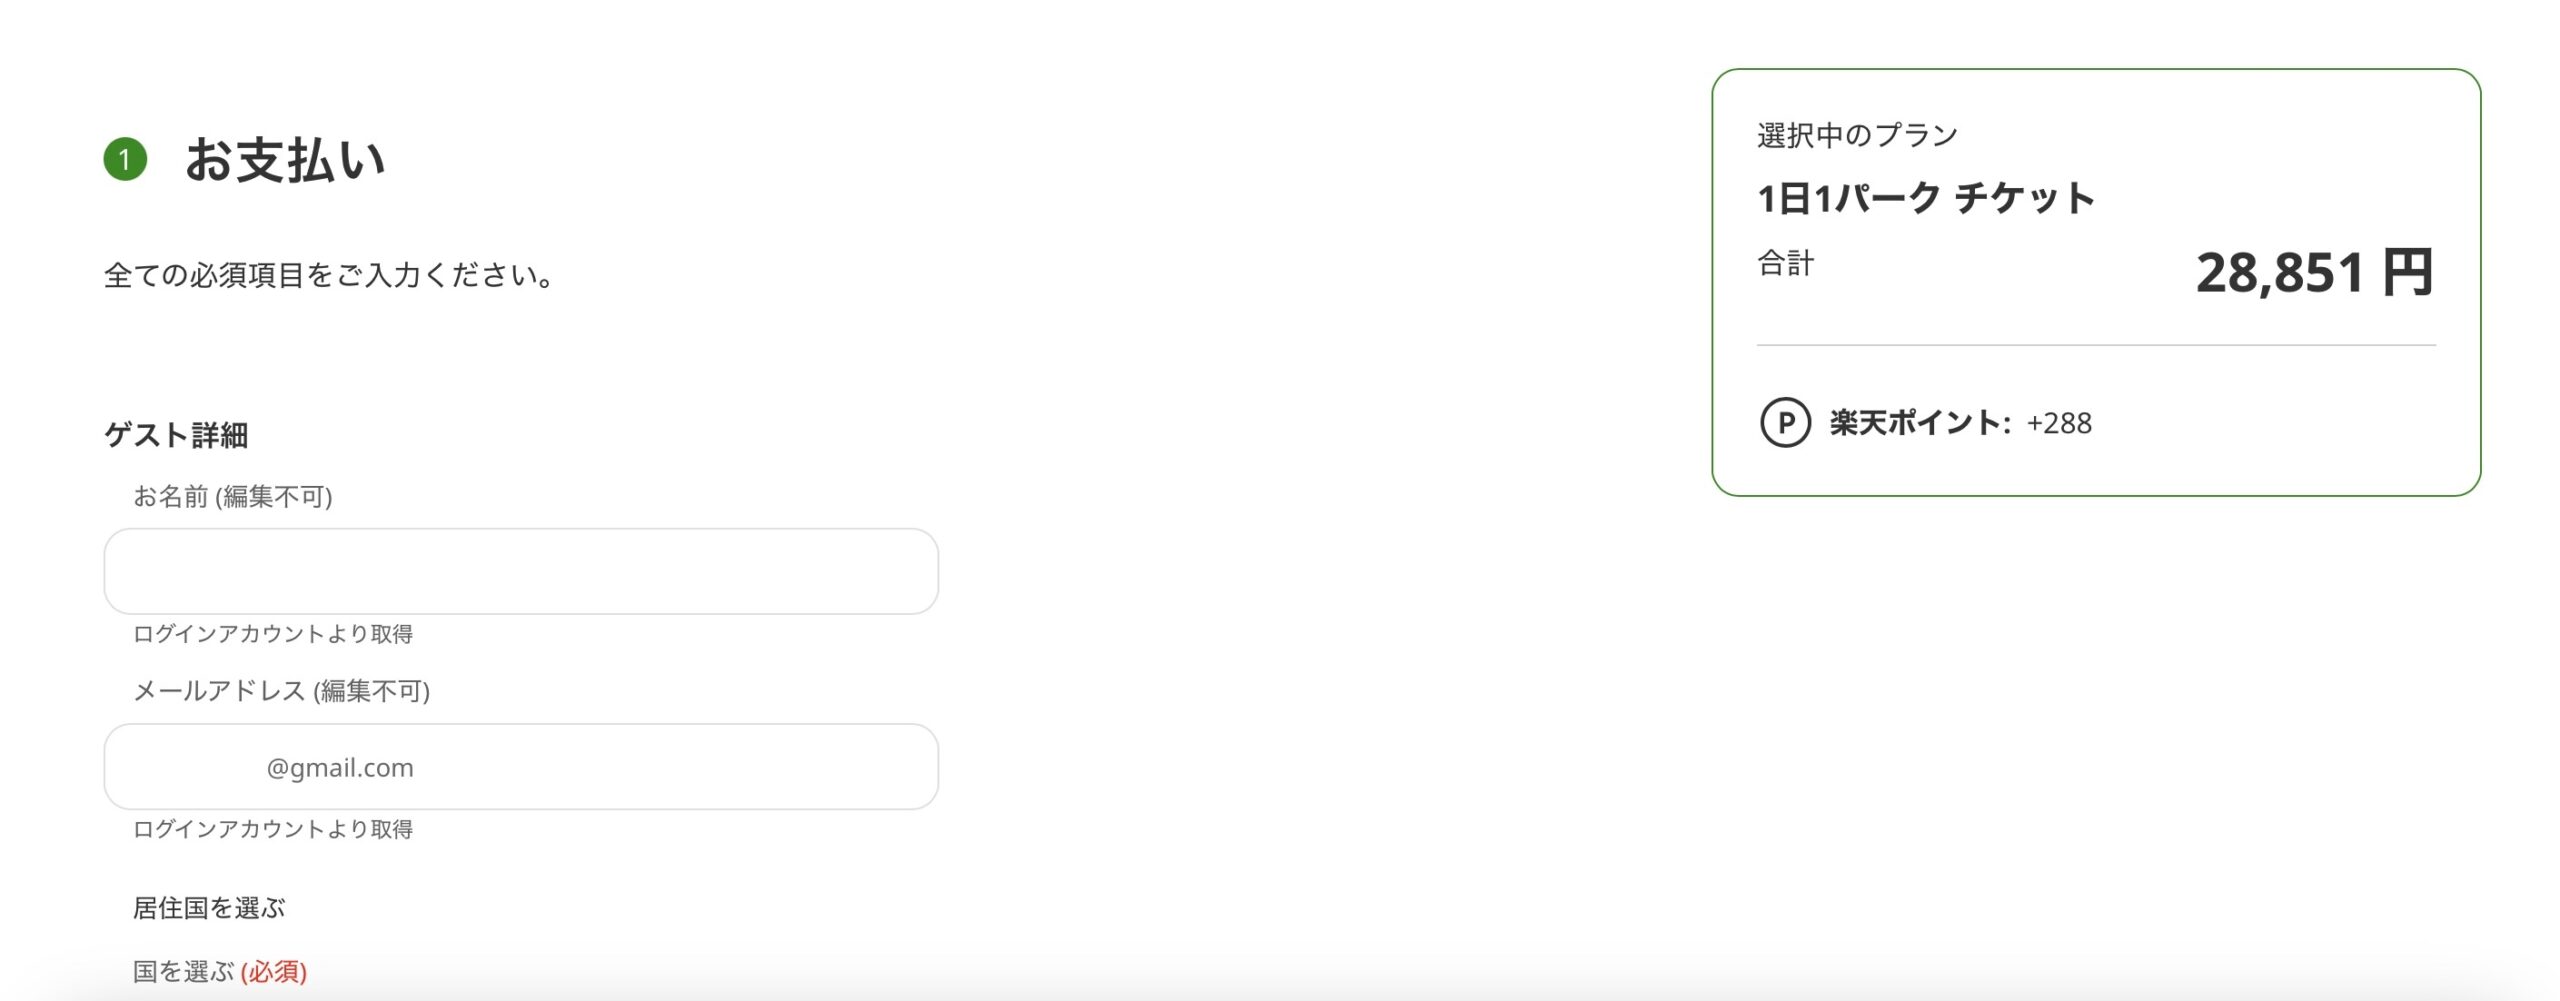The width and height of the screenshot is (2560, 1001).
Task: Click the ゲスト詳細 section heading
Action: [x=176, y=435]
